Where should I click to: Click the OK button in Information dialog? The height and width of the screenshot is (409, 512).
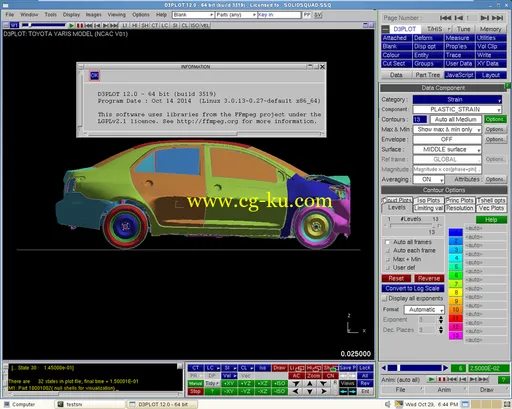[x=94, y=76]
